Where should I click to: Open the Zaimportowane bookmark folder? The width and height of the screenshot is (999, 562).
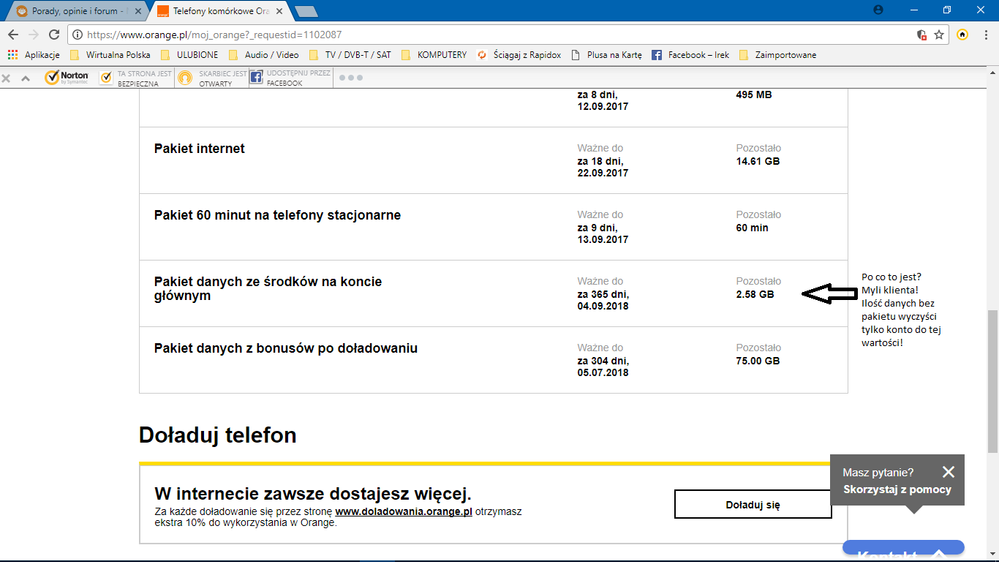[777, 55]
